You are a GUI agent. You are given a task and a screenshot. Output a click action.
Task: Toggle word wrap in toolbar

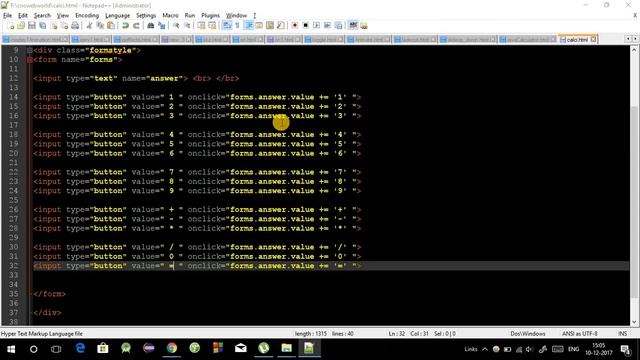pyautogui.click(x=227, y=26)
